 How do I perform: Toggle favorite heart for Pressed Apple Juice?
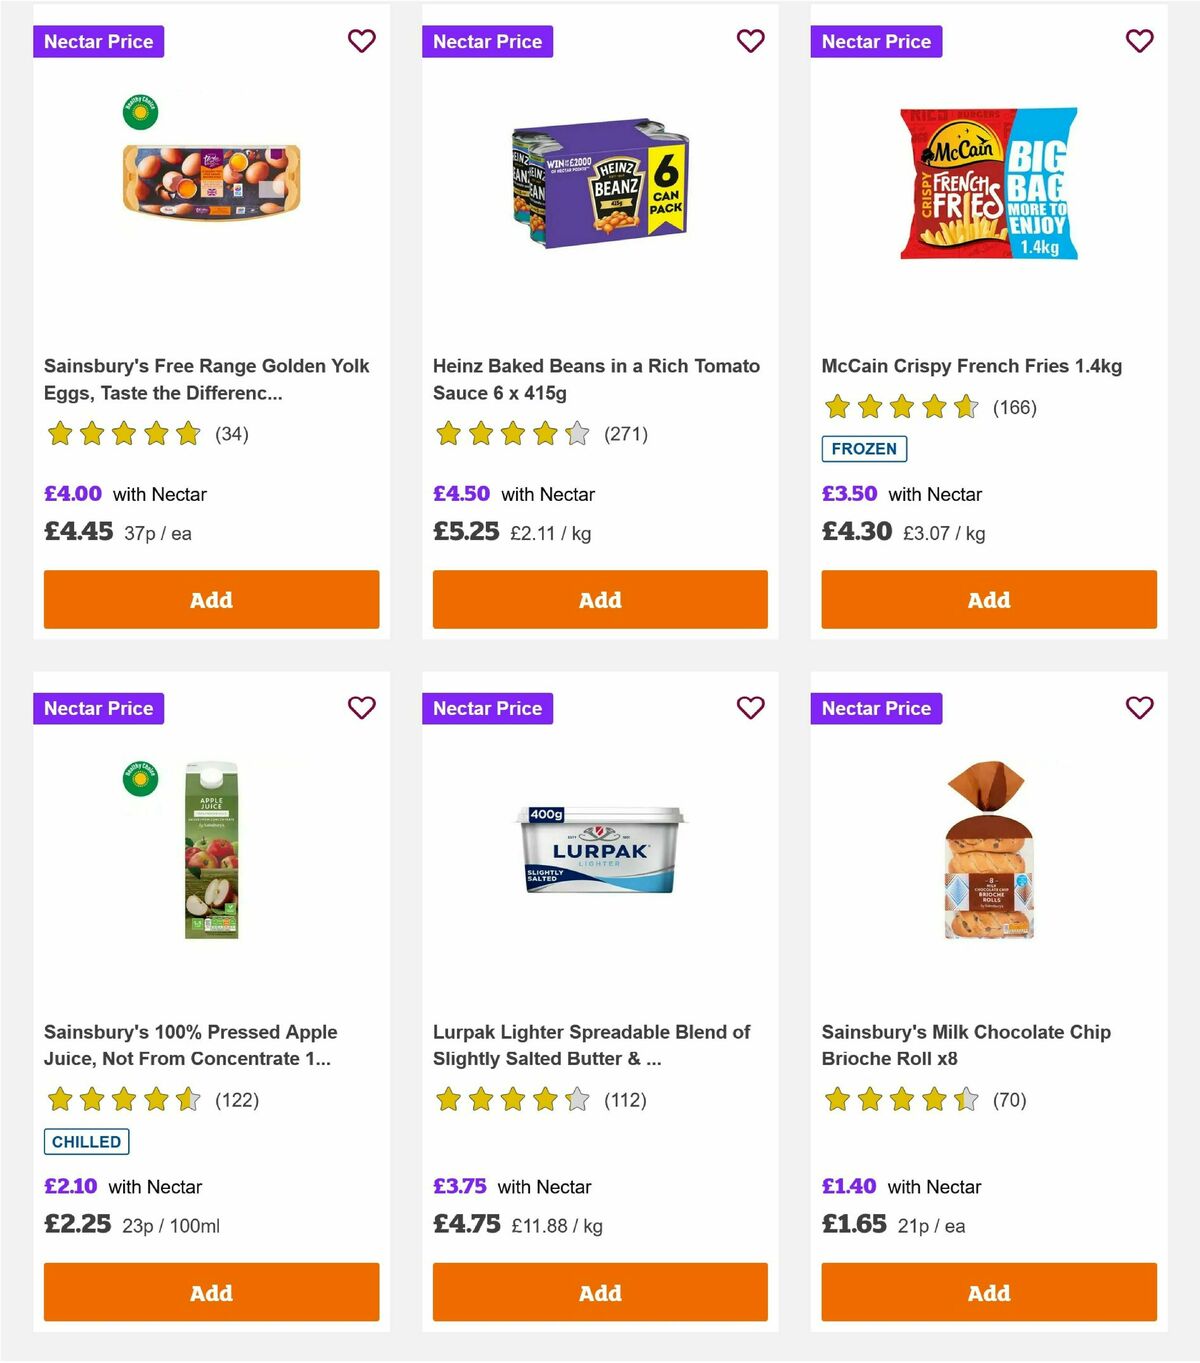[362, 707]
